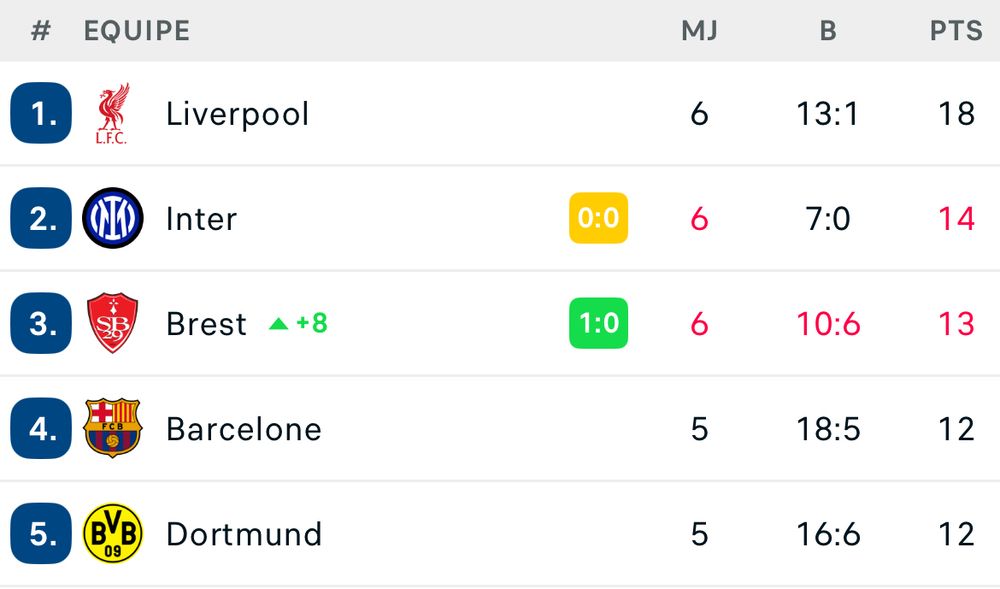Open Brest's live 1:0 score badge
The height and width of the screenshot is (589, 1000).
(598, 323)
